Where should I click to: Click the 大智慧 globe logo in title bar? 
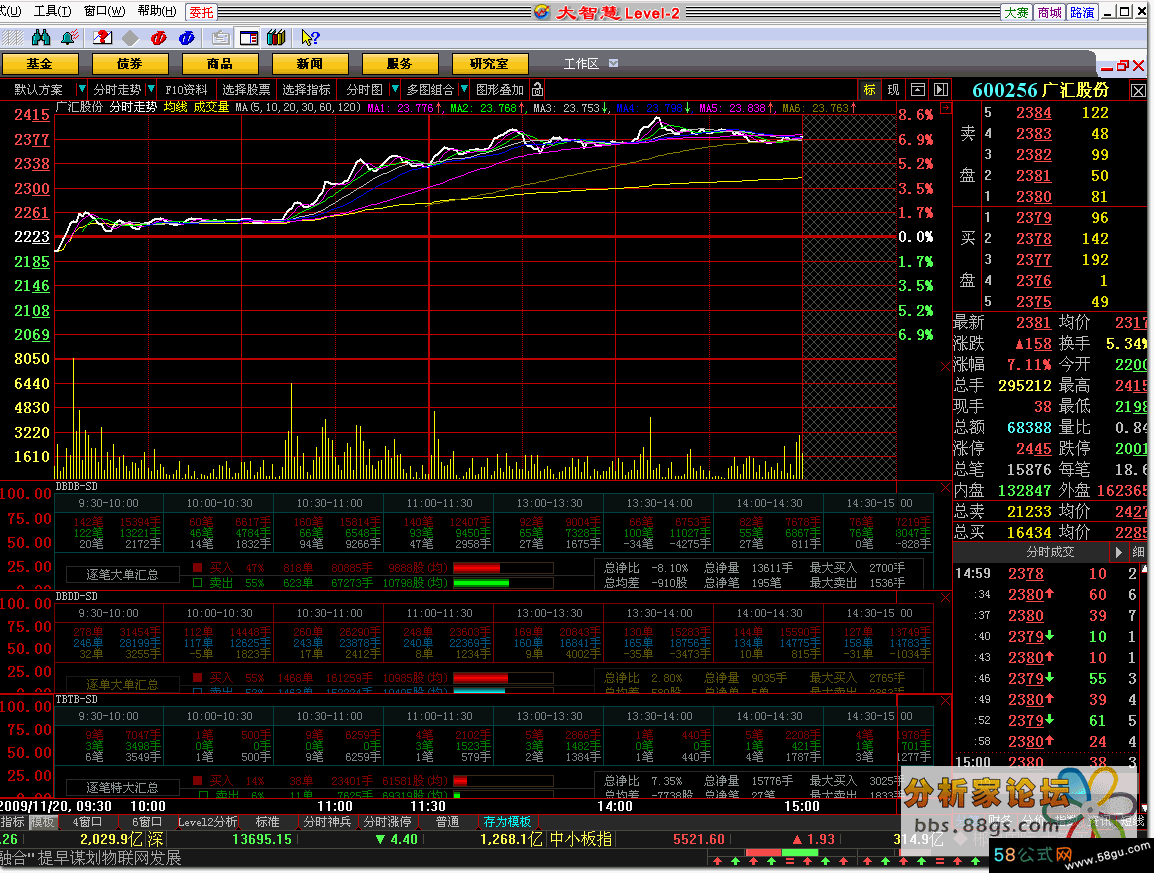click(542, 12)
